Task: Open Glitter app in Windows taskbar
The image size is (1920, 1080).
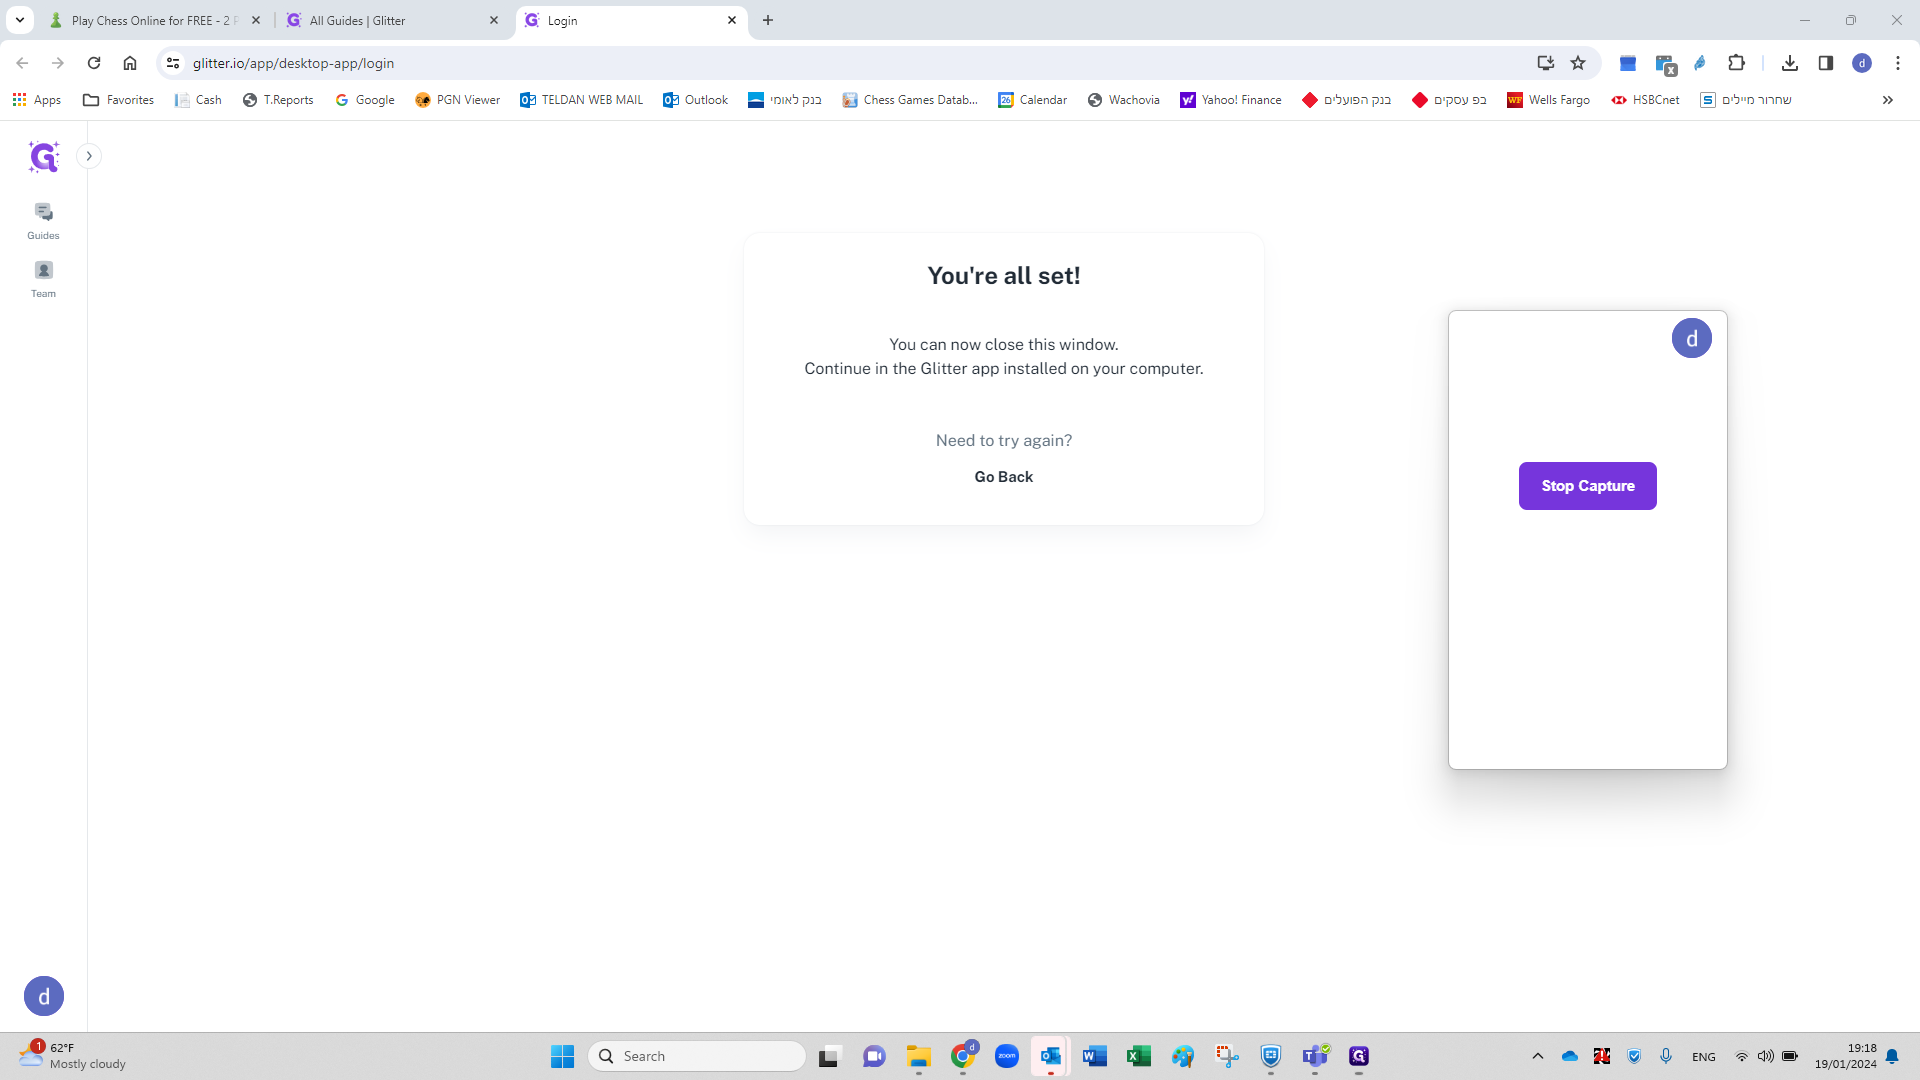Action: point(1358,1056)
